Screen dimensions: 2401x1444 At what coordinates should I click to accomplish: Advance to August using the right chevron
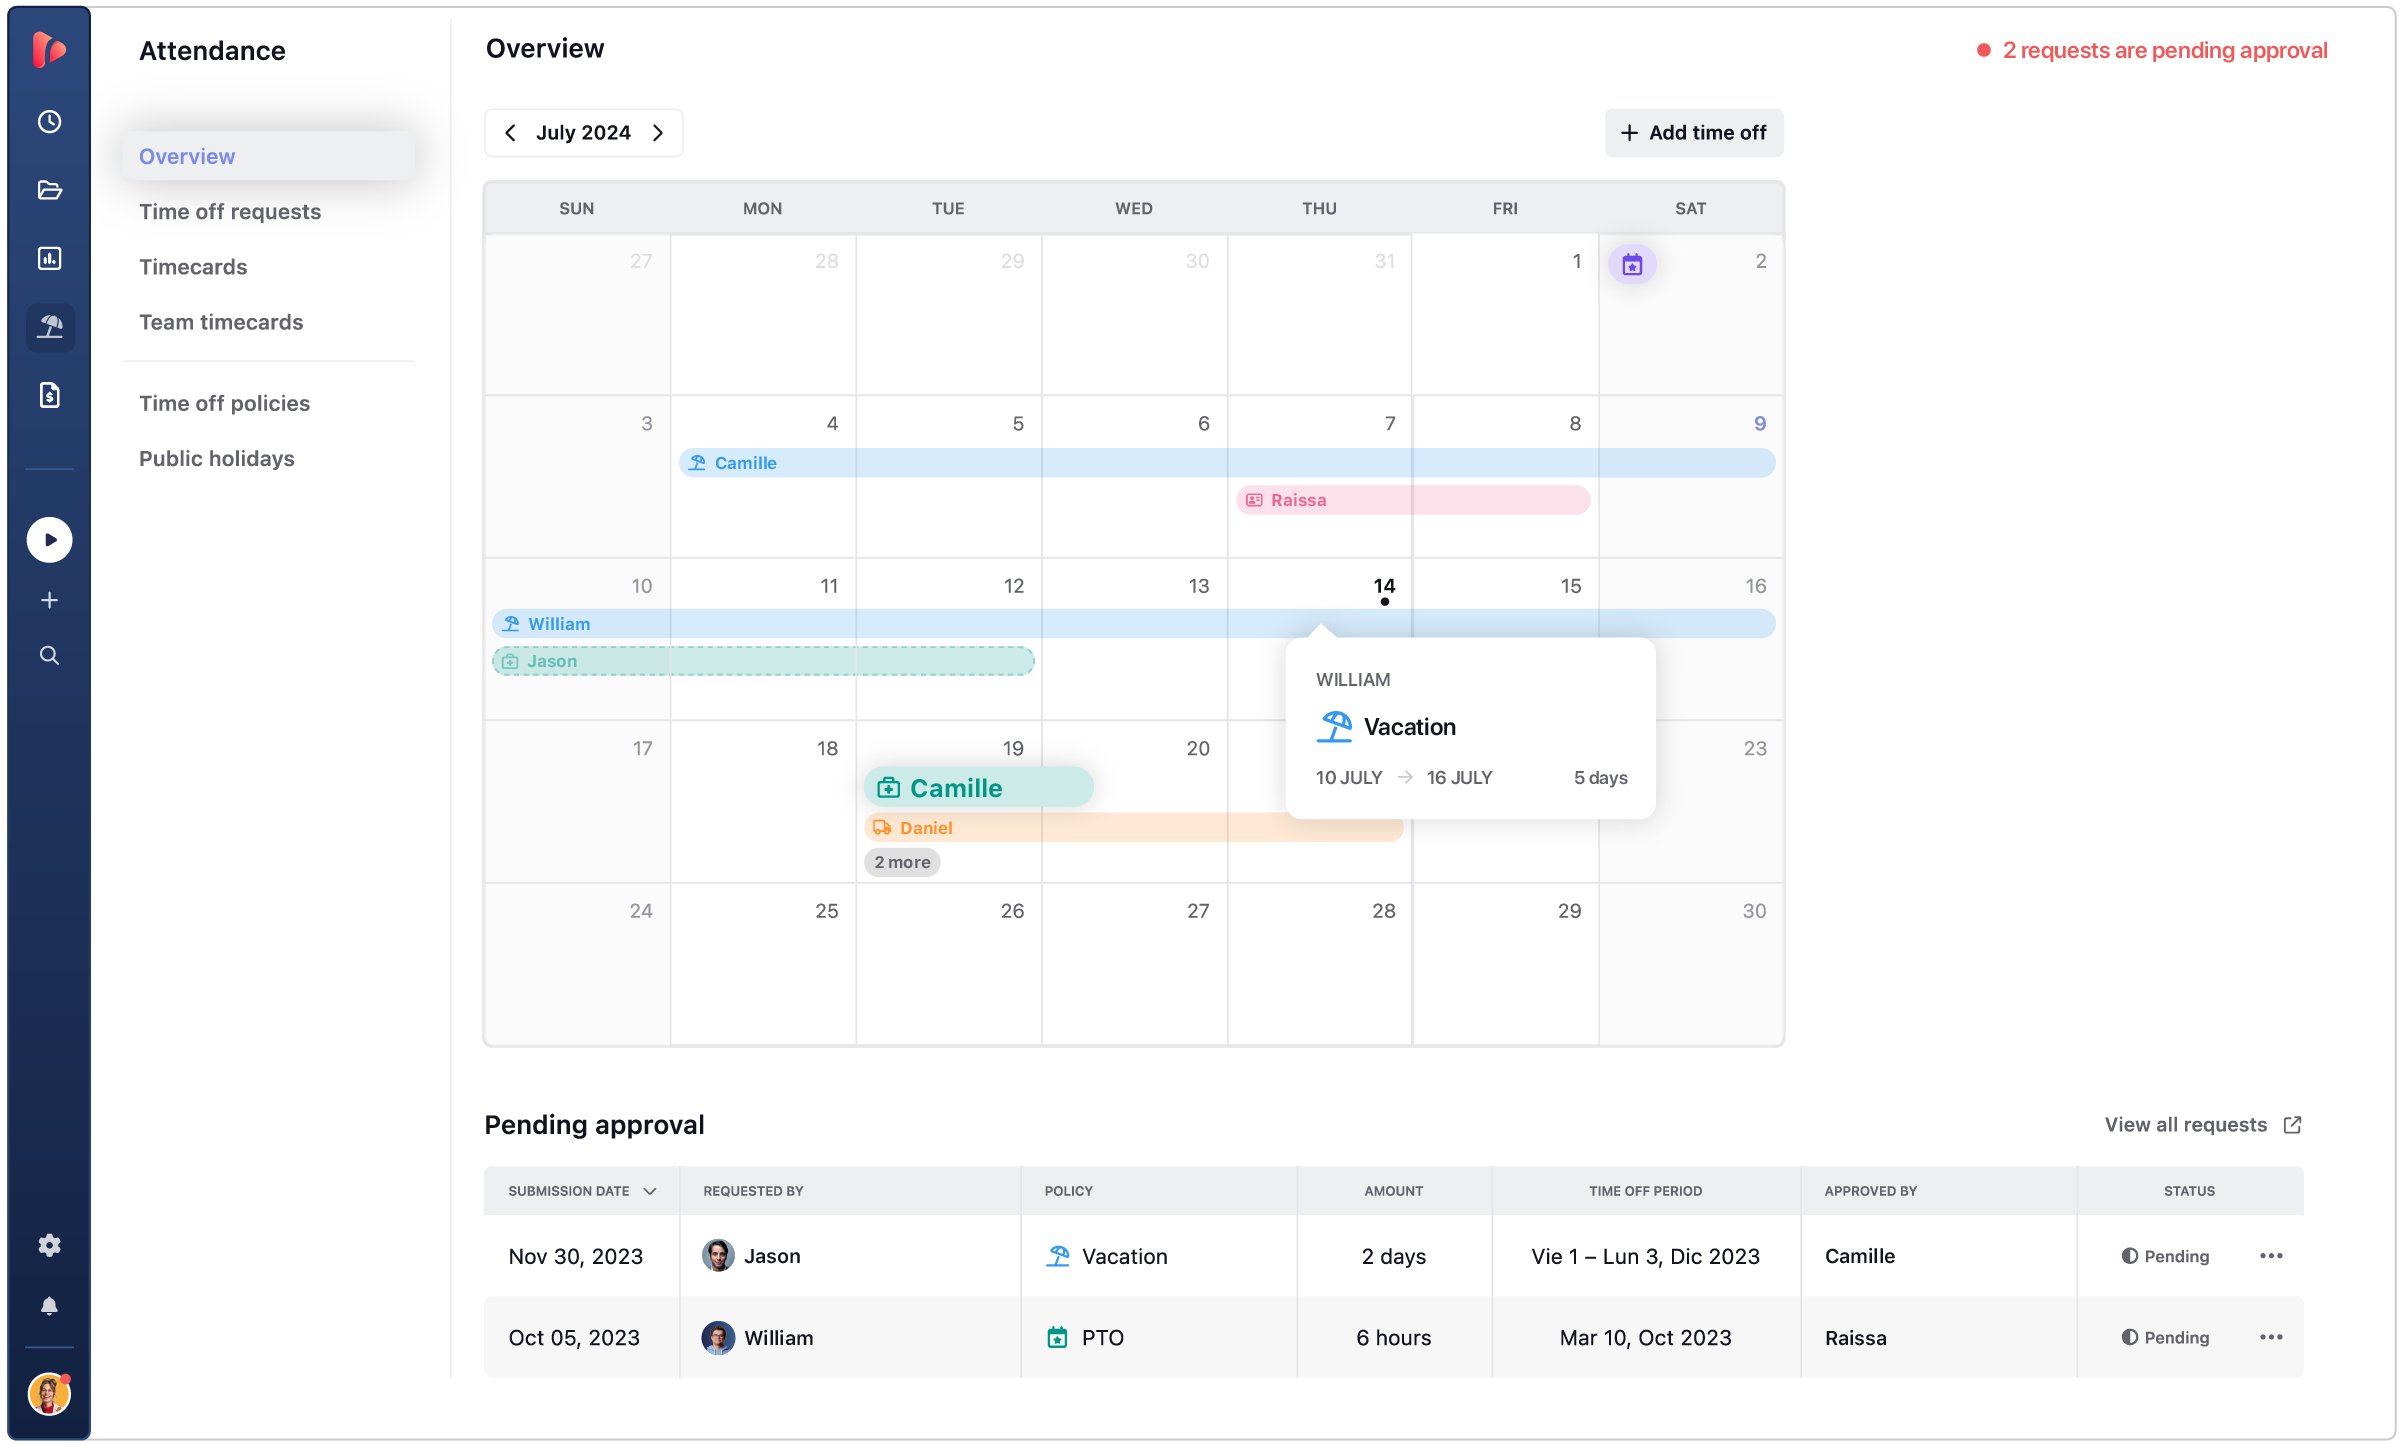657,132
